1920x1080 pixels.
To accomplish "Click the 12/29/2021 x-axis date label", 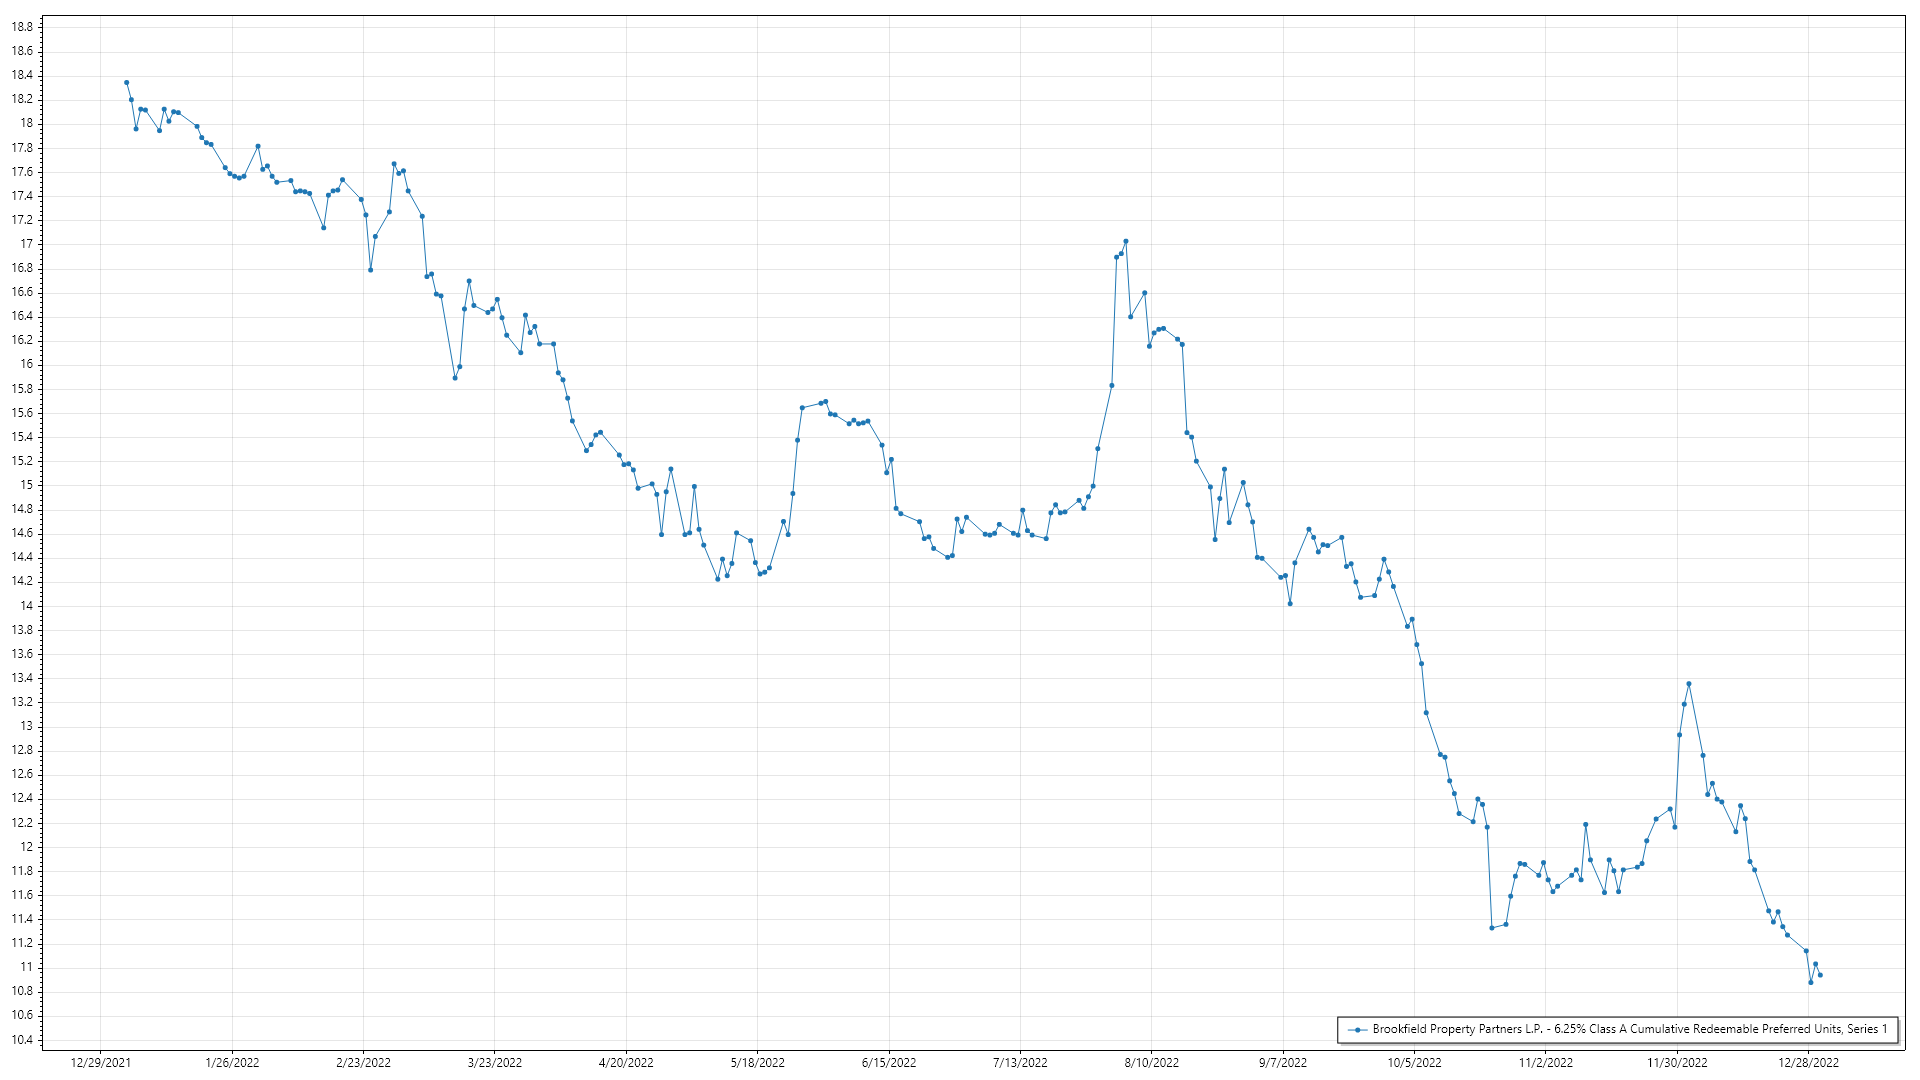I will tap(100, 1063).
